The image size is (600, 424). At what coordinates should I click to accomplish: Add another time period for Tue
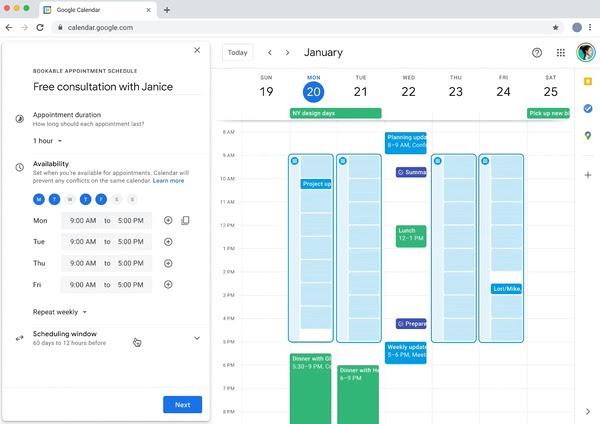(168, 242)
